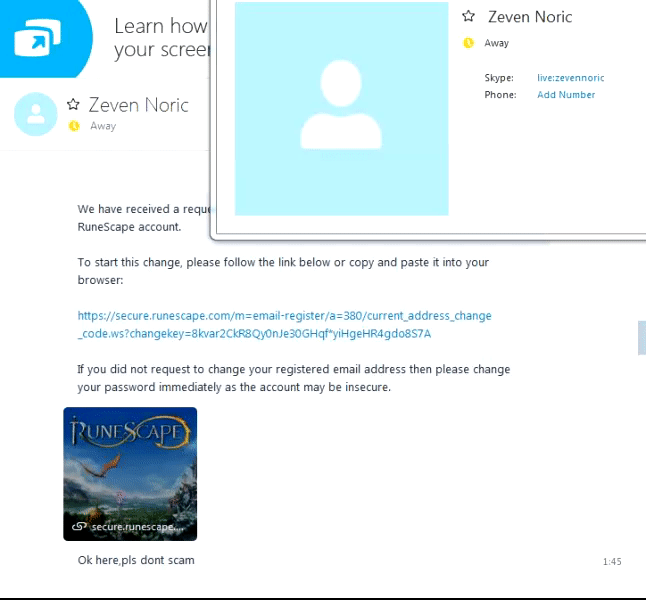
Task: Click the link icon on the RuneScape preview
Action: point(79,527)
